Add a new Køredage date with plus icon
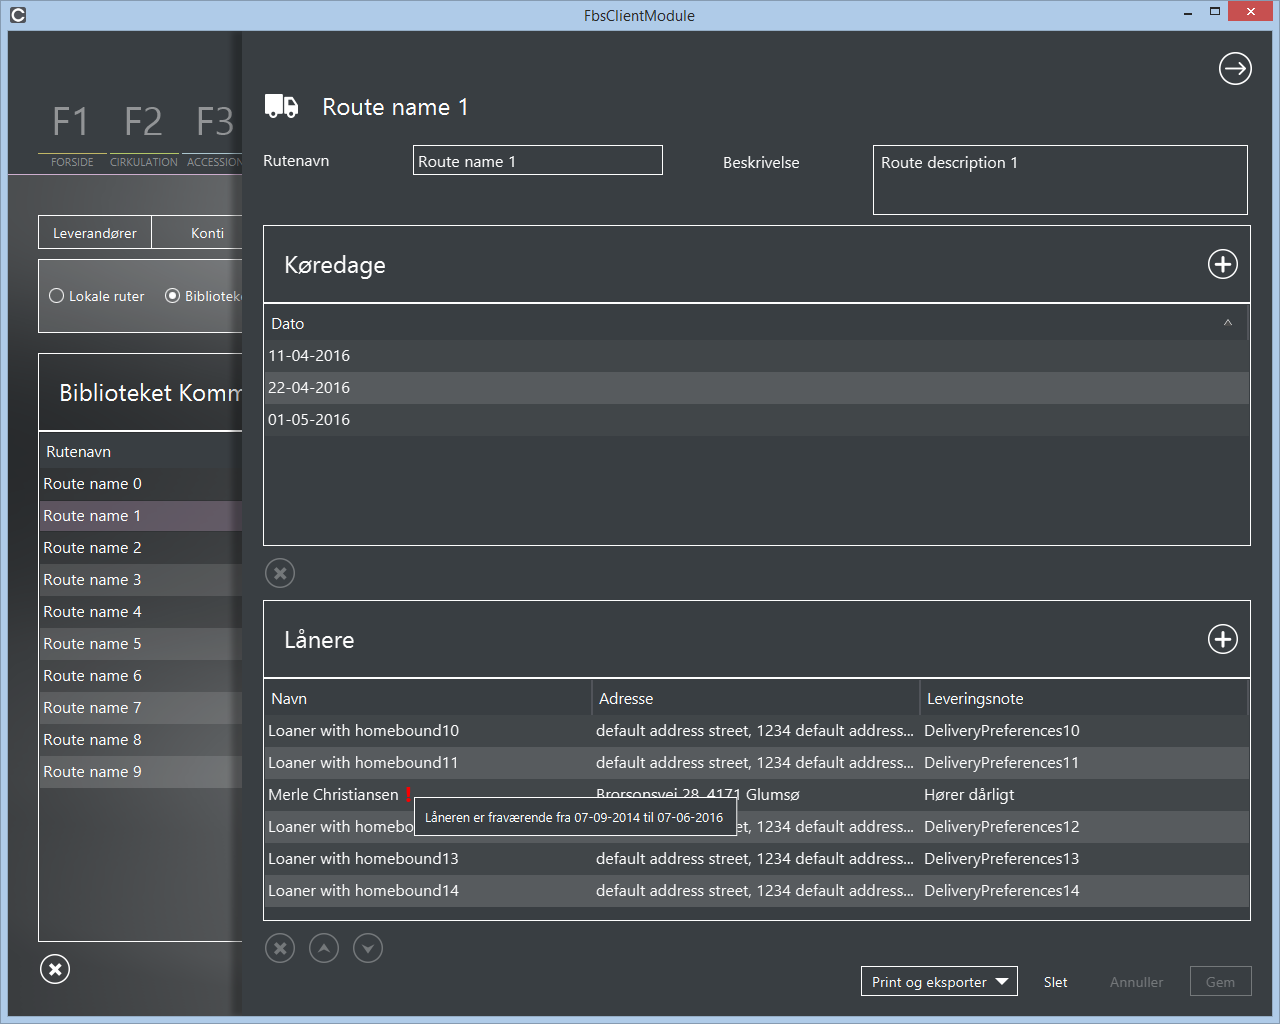 (1222, 264)
